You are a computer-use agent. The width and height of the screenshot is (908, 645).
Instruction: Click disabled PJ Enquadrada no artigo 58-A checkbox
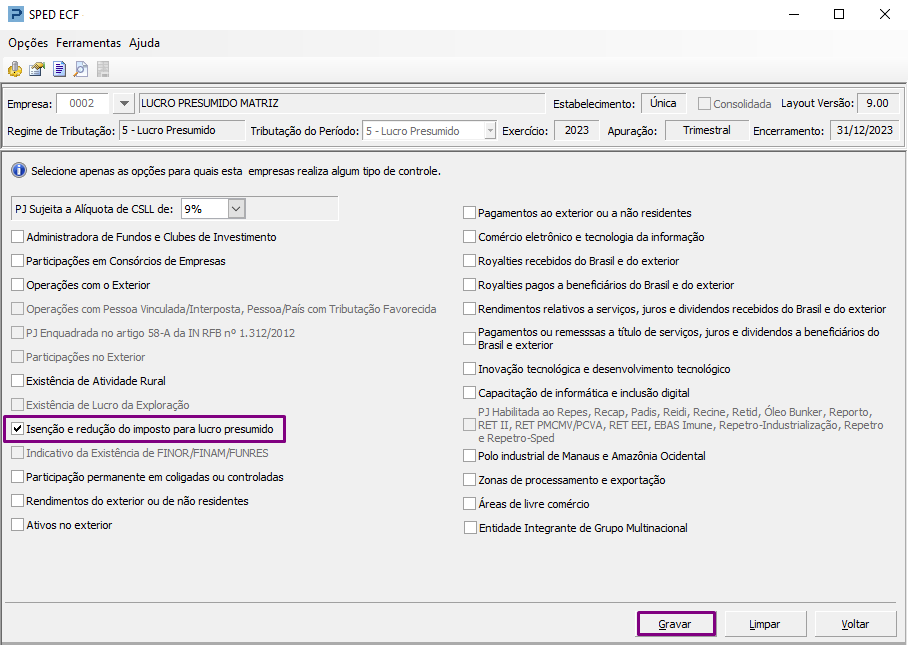tap(17, 333)
